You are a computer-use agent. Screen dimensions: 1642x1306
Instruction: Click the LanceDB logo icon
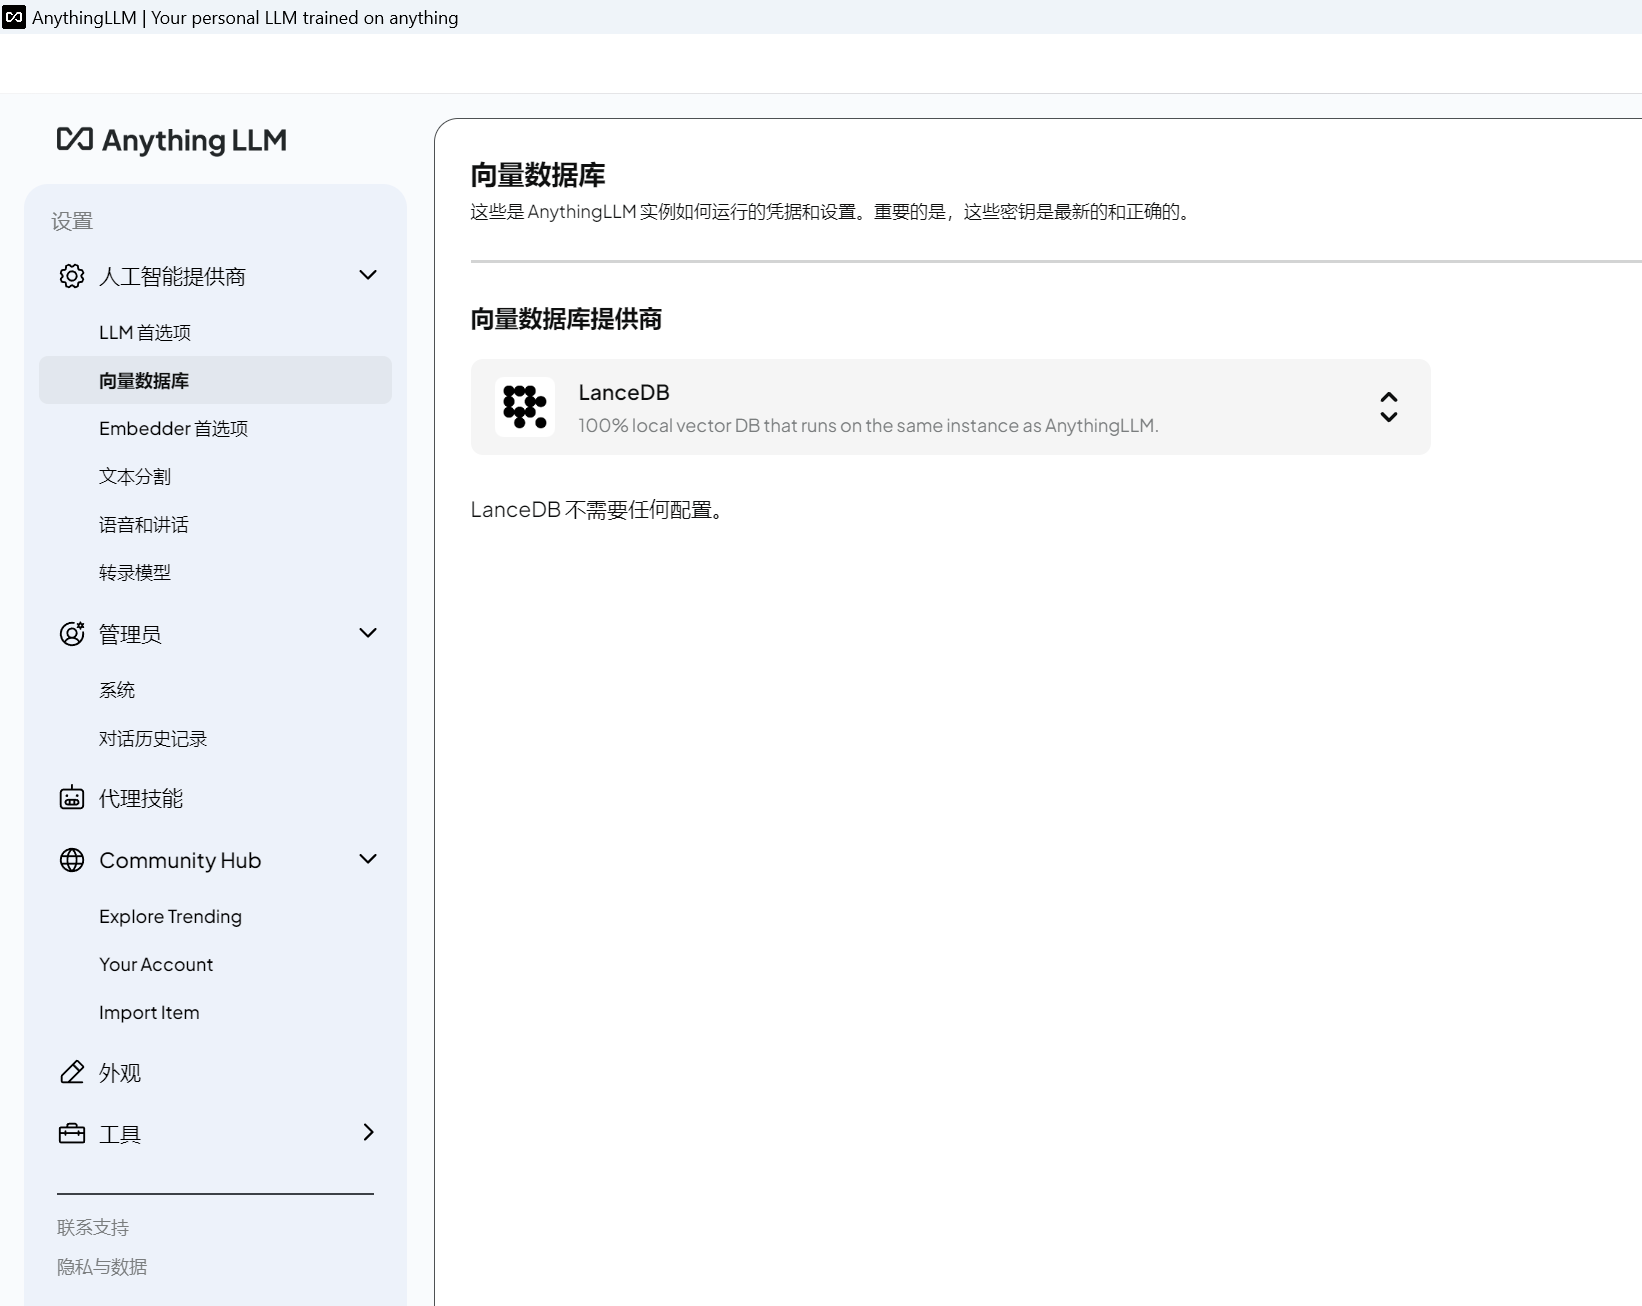coord(525,407)
